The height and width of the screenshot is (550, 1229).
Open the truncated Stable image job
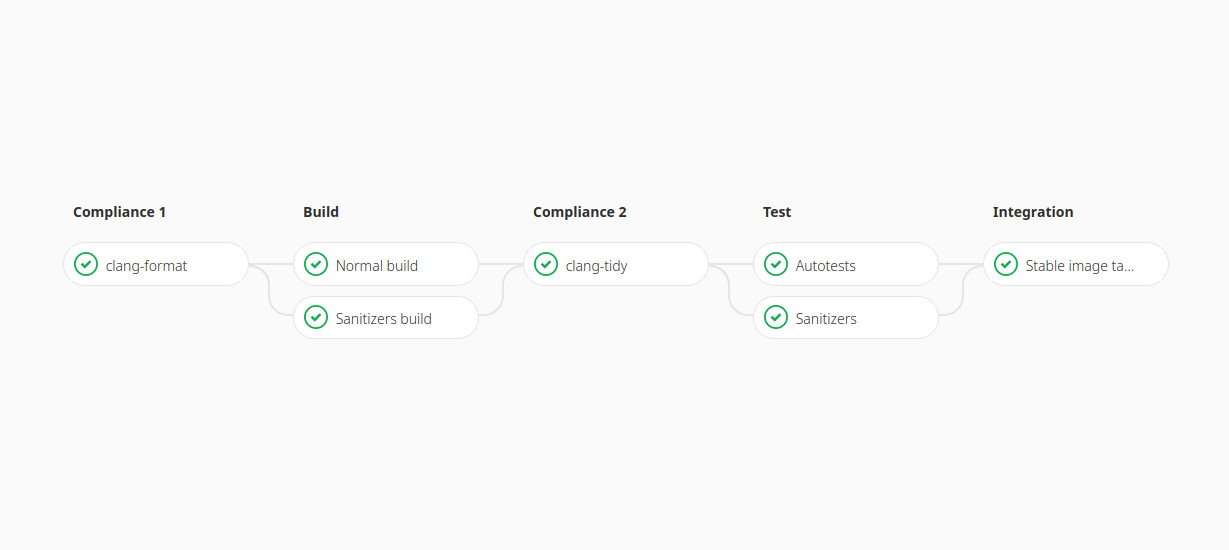coord(1076,265)
